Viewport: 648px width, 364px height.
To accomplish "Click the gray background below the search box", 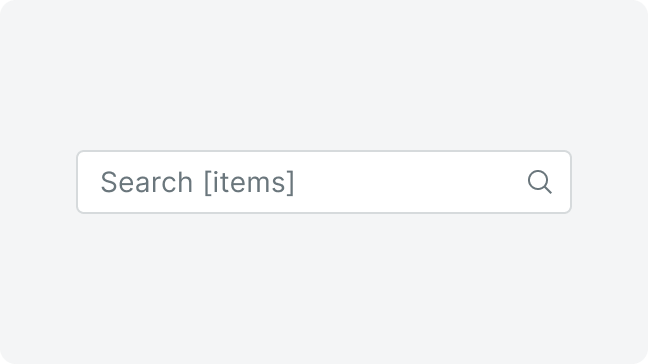I will [324, 289].
